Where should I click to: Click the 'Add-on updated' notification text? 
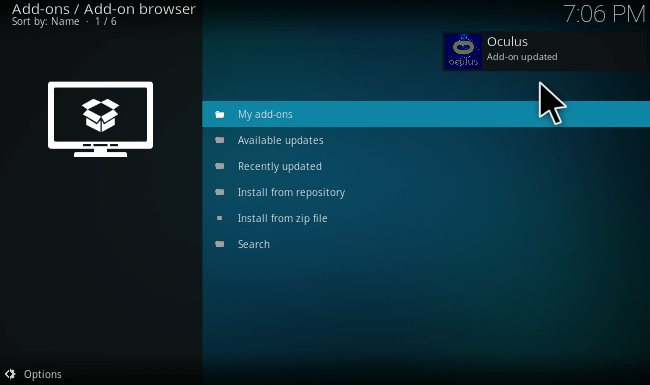[522, 57]
